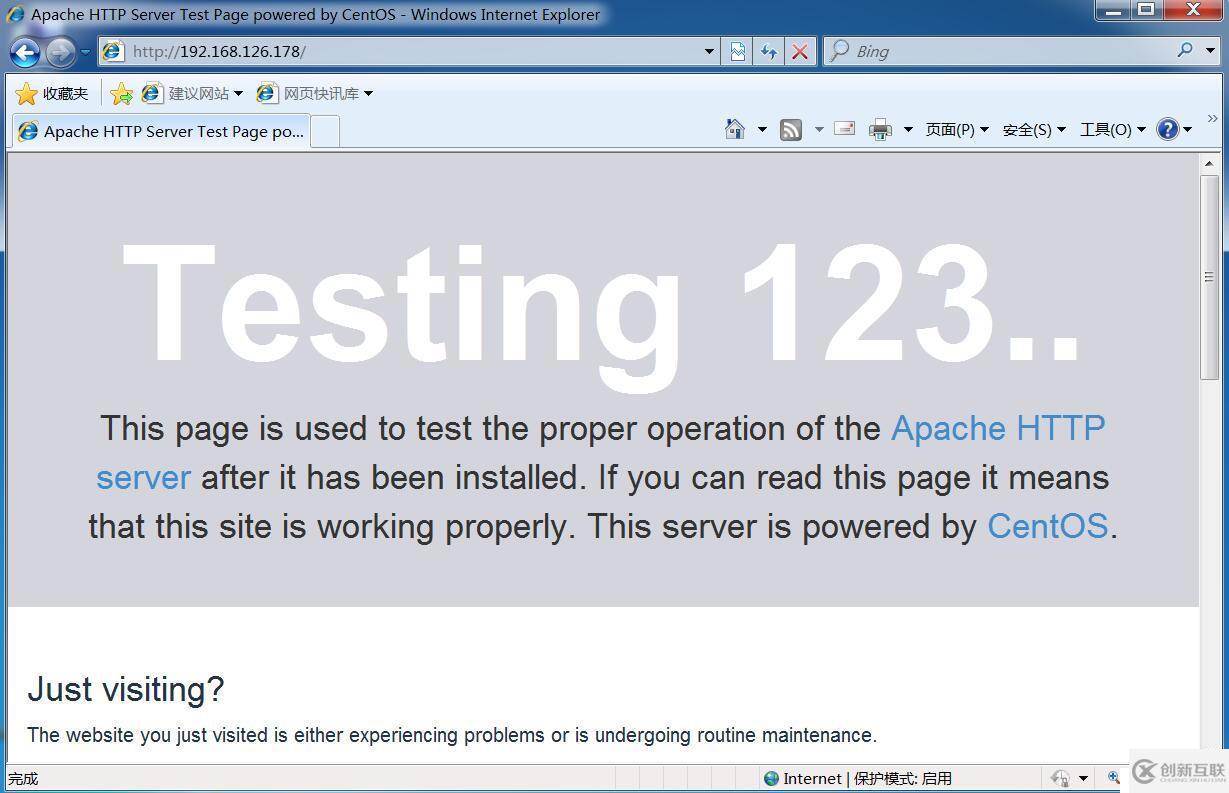
Task: Select the Apache HTTP Server Test Page tab
Action: point(161,131)
